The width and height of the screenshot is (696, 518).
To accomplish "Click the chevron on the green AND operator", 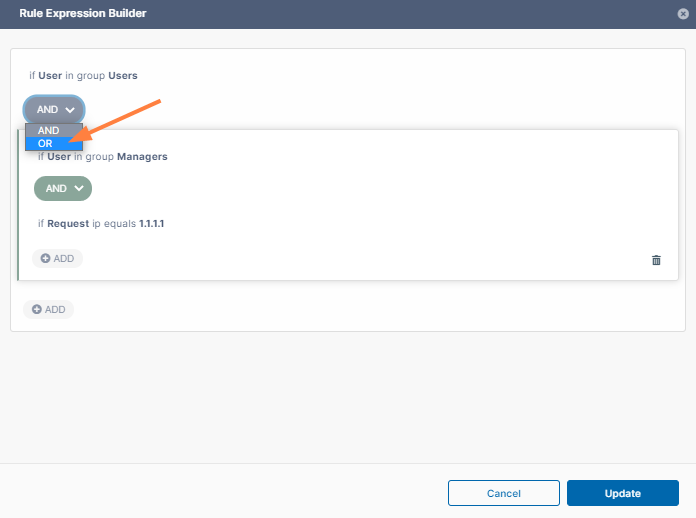I will pyautogui.click(x=78, y=188).
